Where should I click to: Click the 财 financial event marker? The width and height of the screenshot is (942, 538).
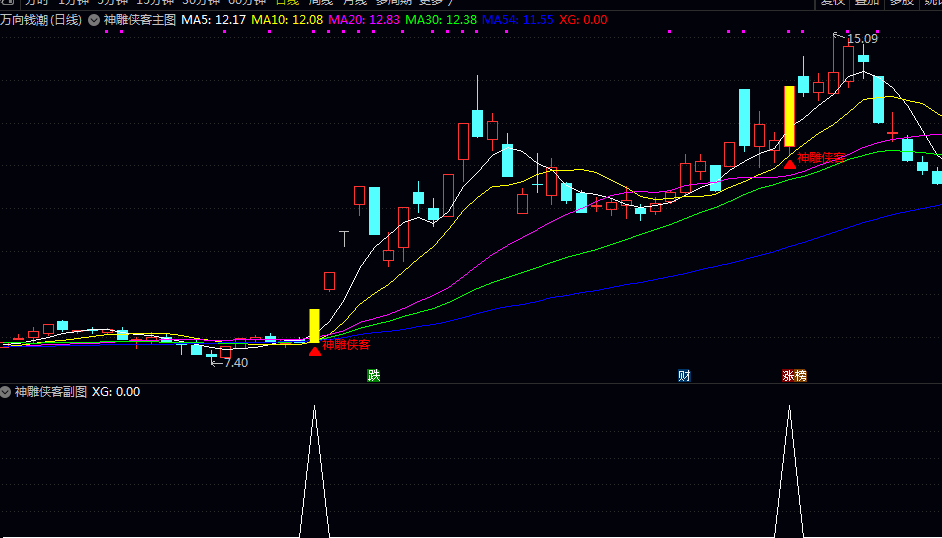tap(684, 376)
